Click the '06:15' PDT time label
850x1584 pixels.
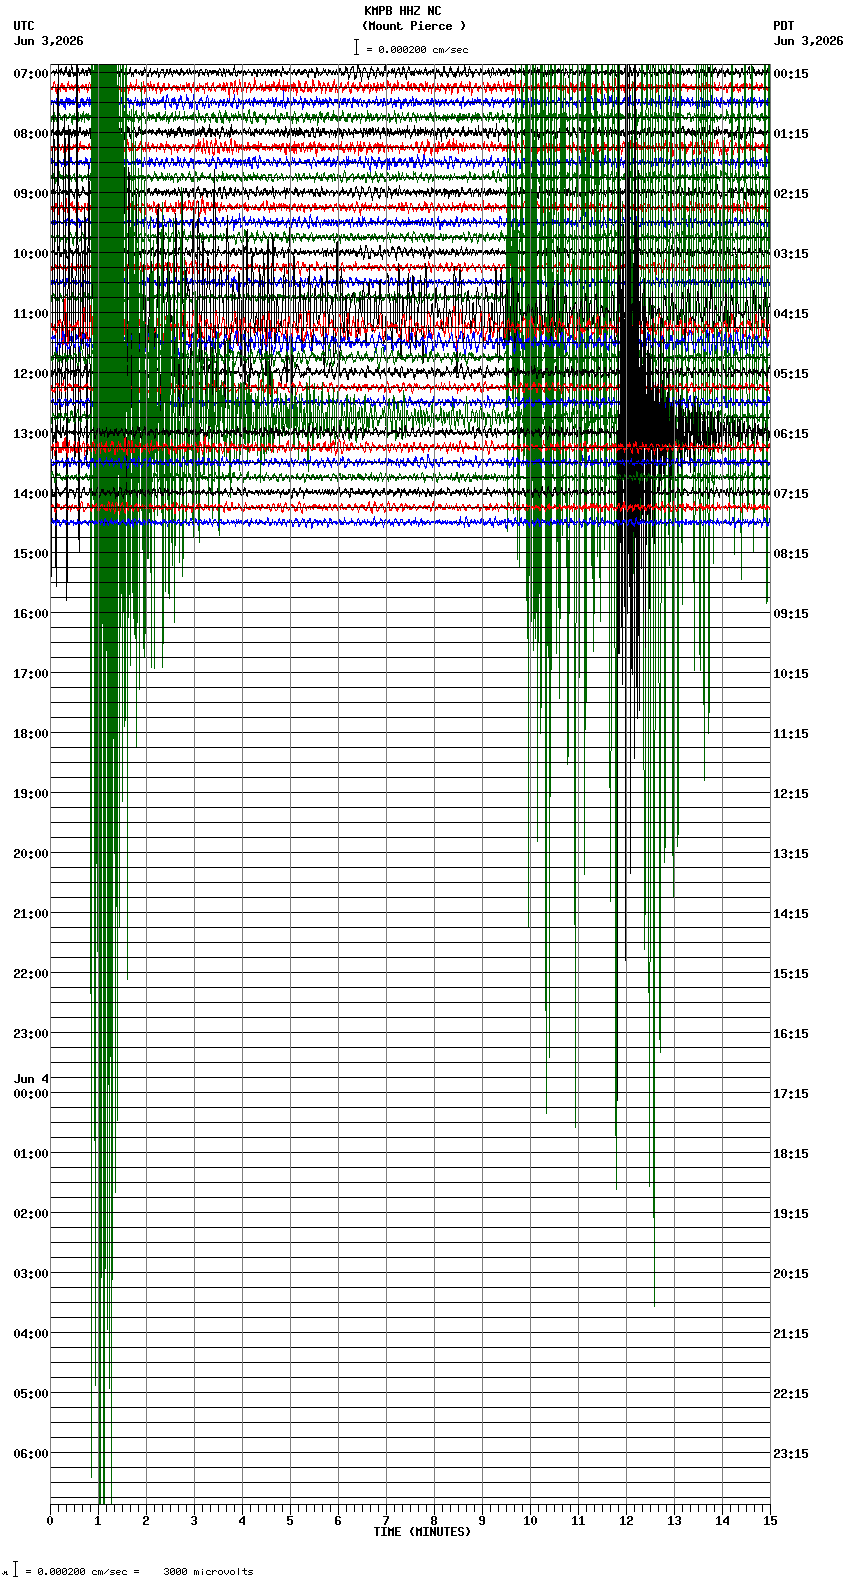[791, 434]
